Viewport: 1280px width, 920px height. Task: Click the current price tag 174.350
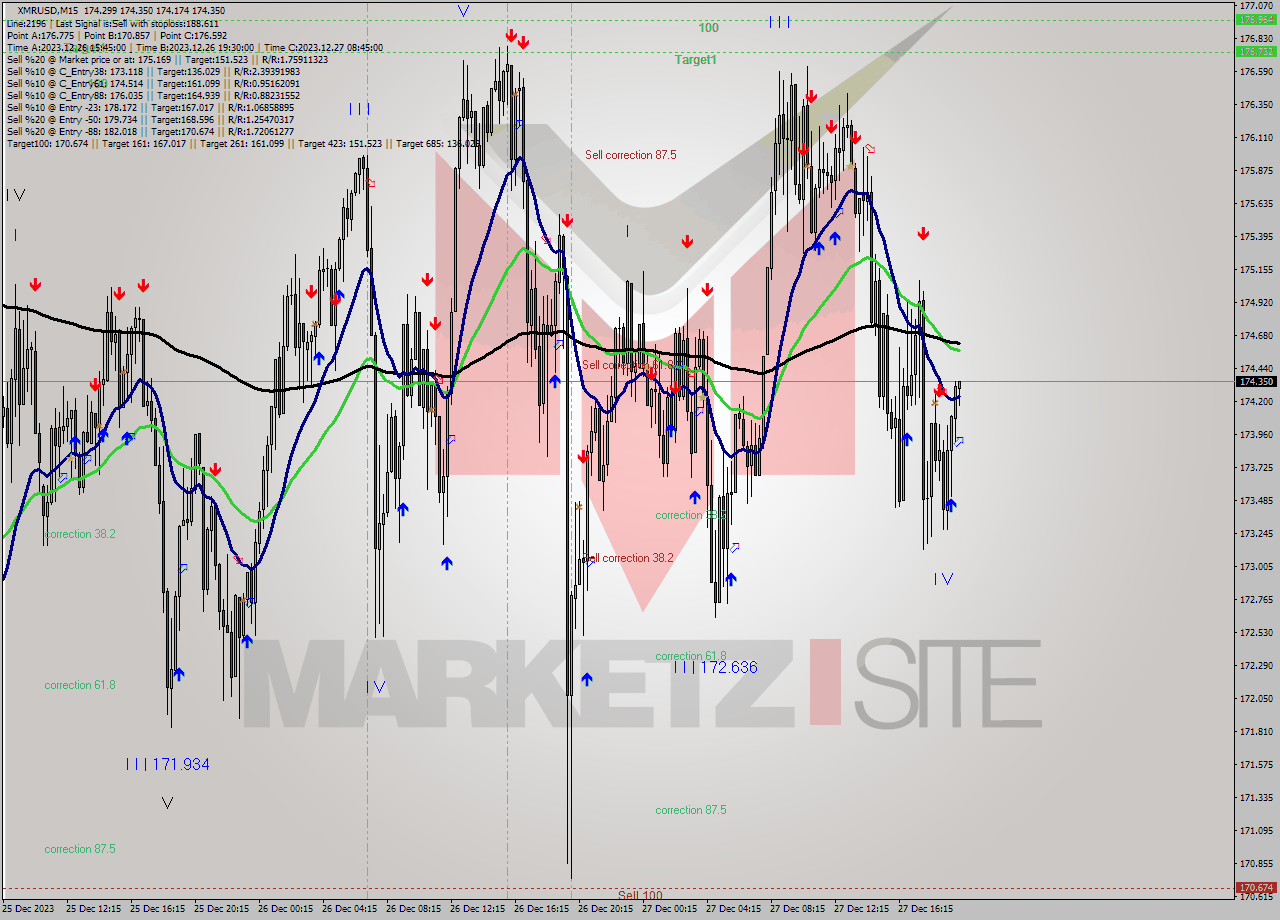point(1256,381)
